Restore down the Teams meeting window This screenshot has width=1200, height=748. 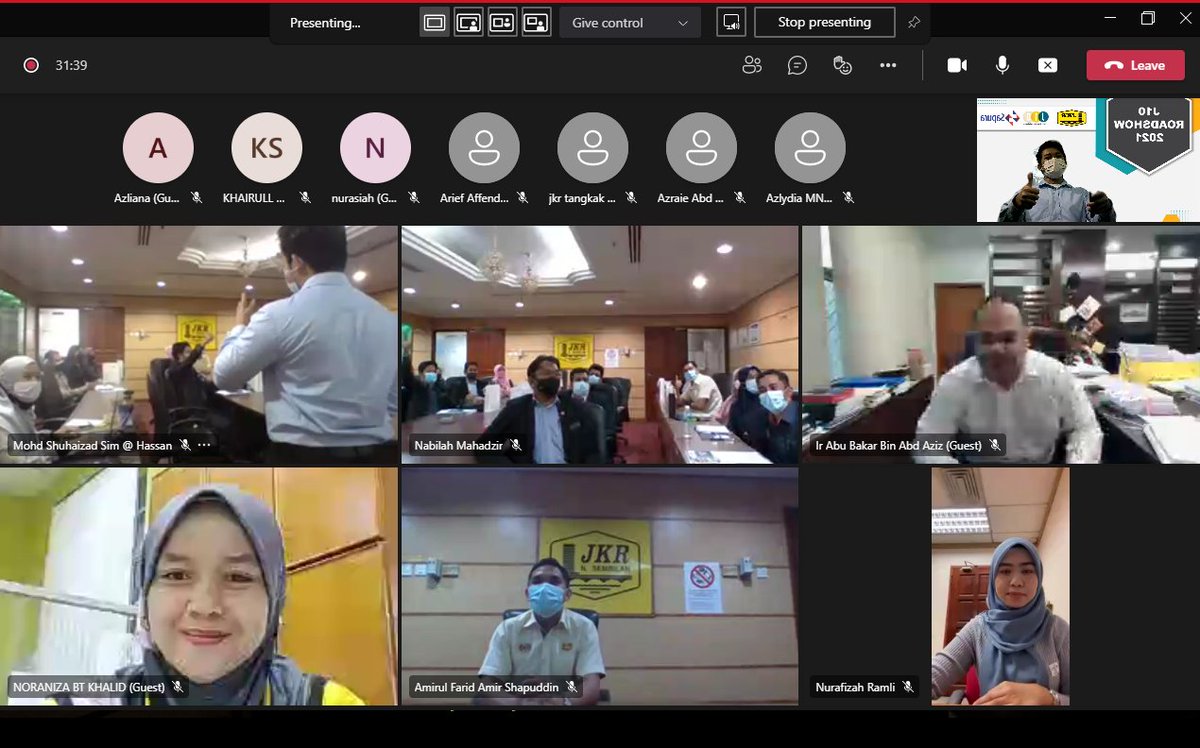1148,18
